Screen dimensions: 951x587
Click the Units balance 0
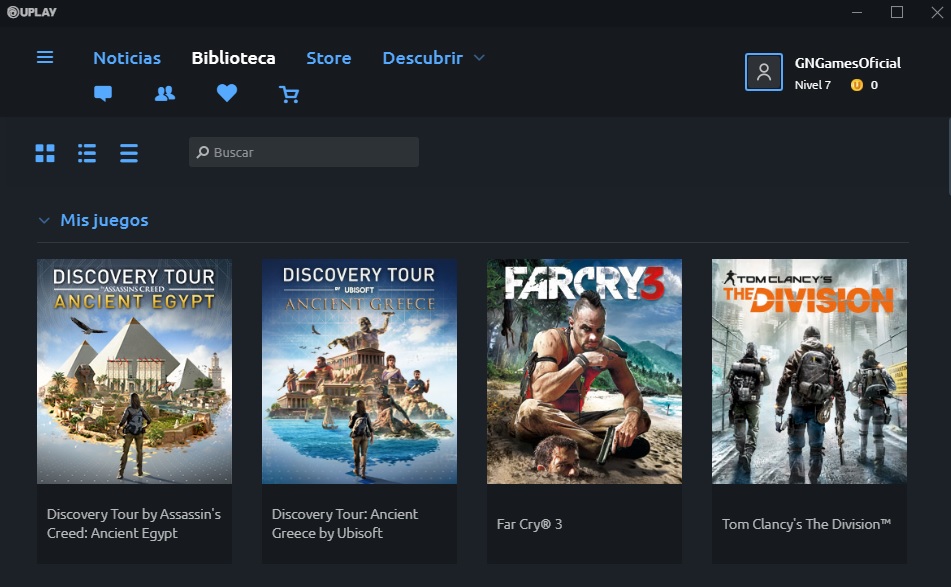click(x=874, y=85)
